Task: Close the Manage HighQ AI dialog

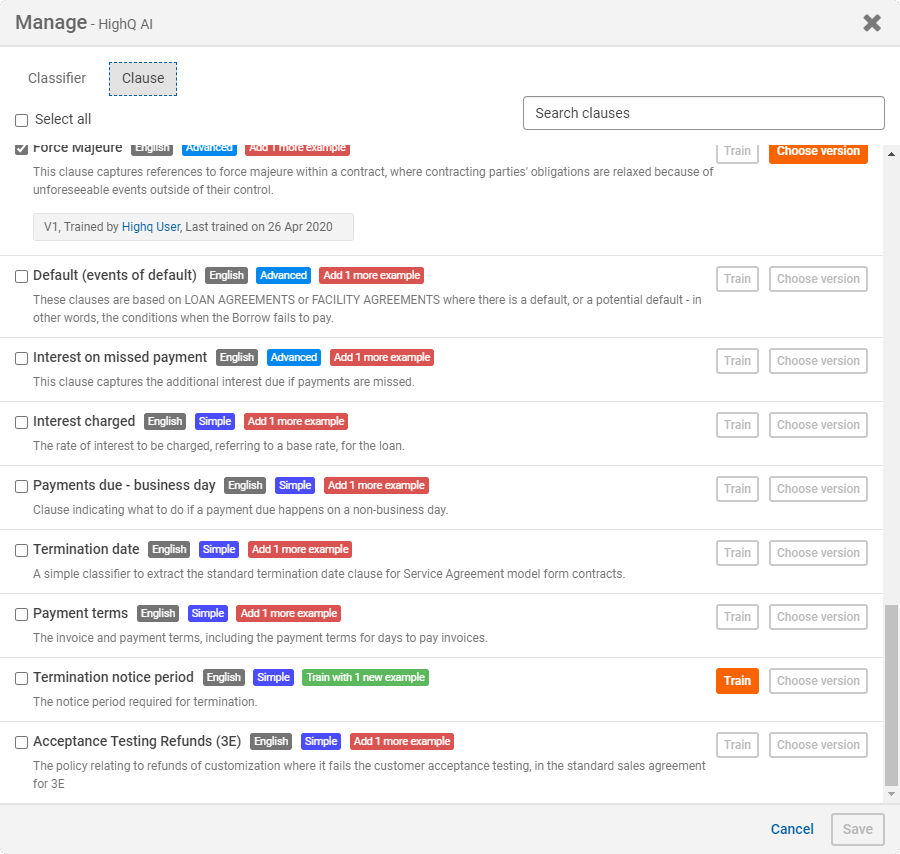Action: coord(872,23)
